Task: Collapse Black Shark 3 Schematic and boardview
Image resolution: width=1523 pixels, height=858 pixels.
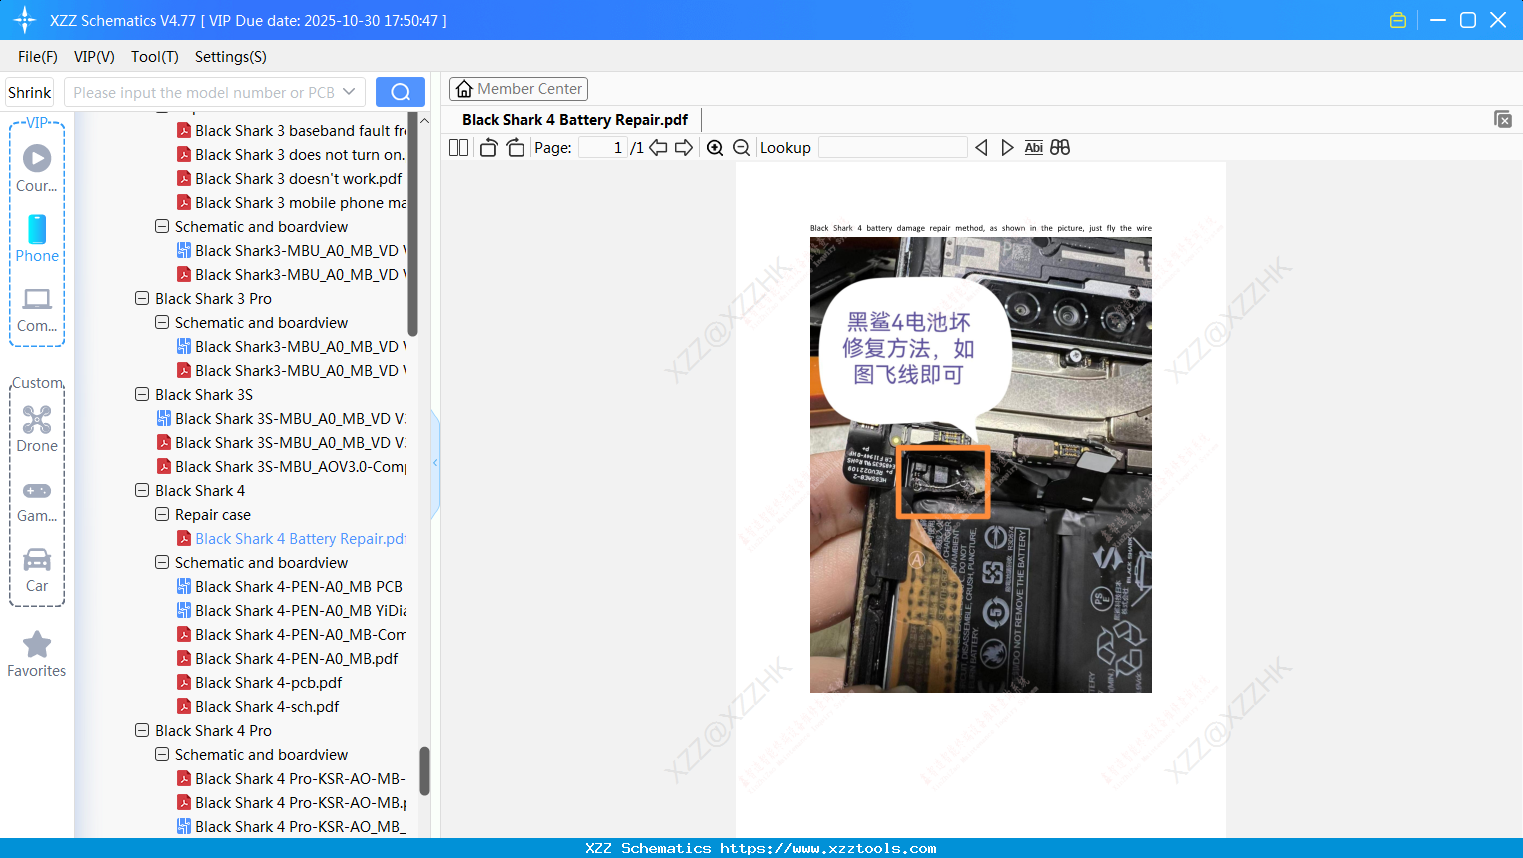Action: point(162,226)
